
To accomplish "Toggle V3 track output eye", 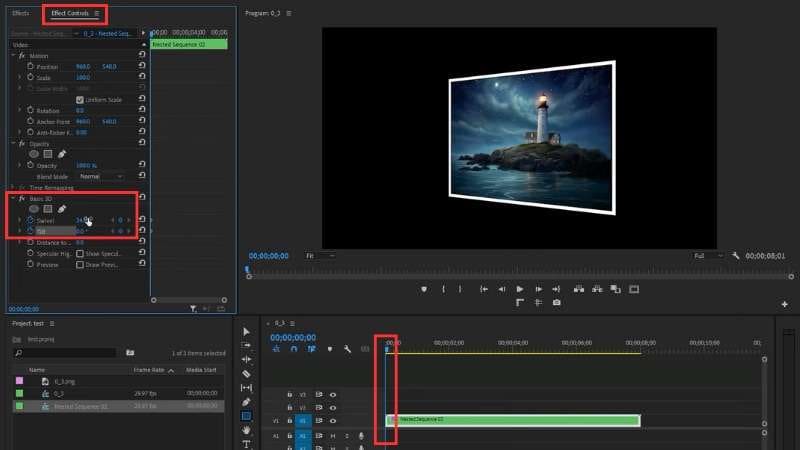I will [x=333, y=395].
